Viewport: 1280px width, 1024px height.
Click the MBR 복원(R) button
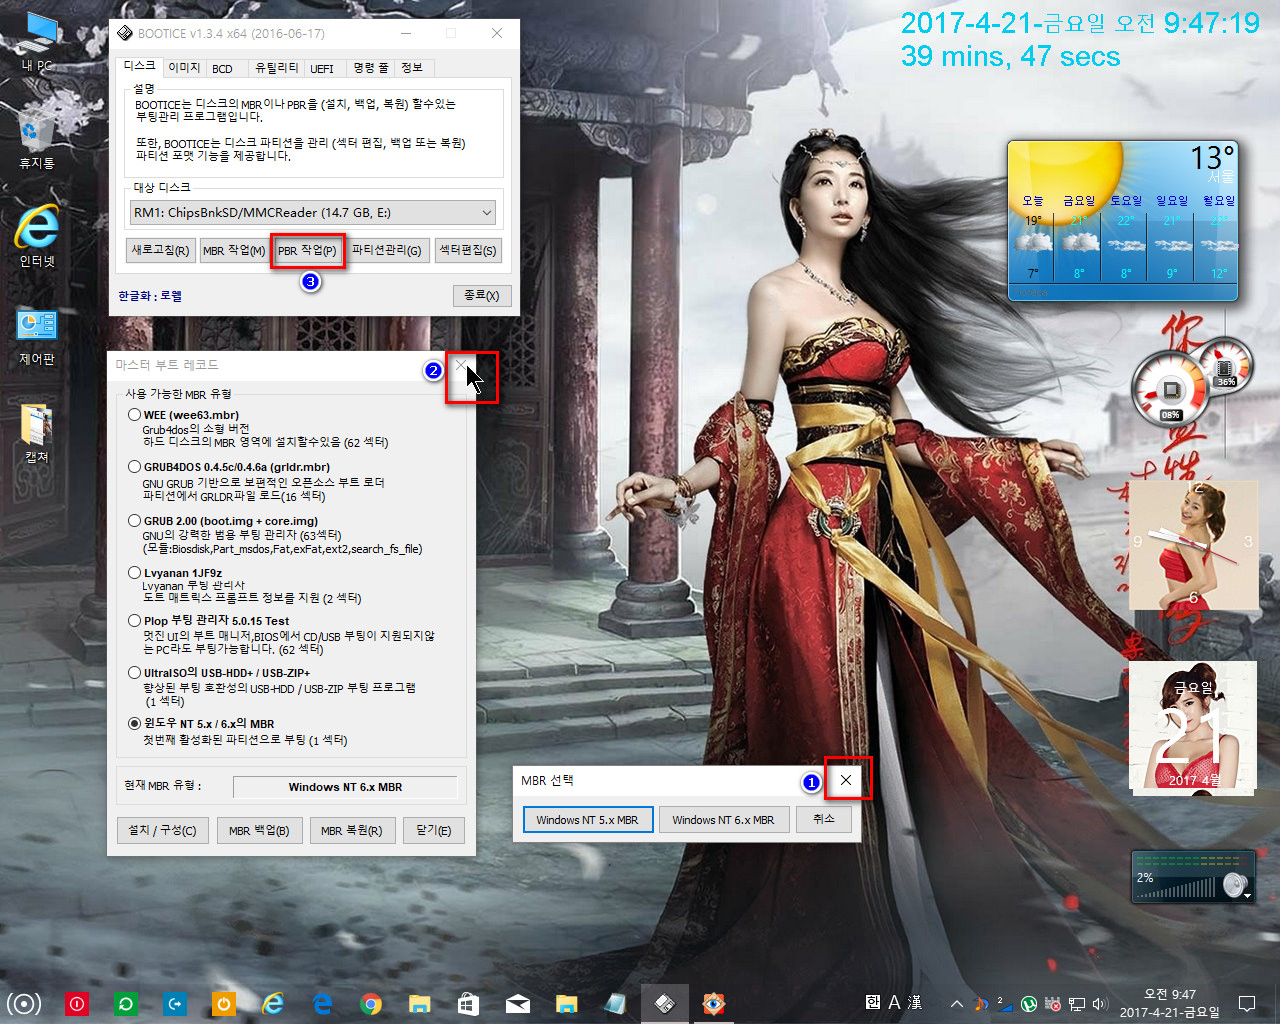click(x=351, y=830)
